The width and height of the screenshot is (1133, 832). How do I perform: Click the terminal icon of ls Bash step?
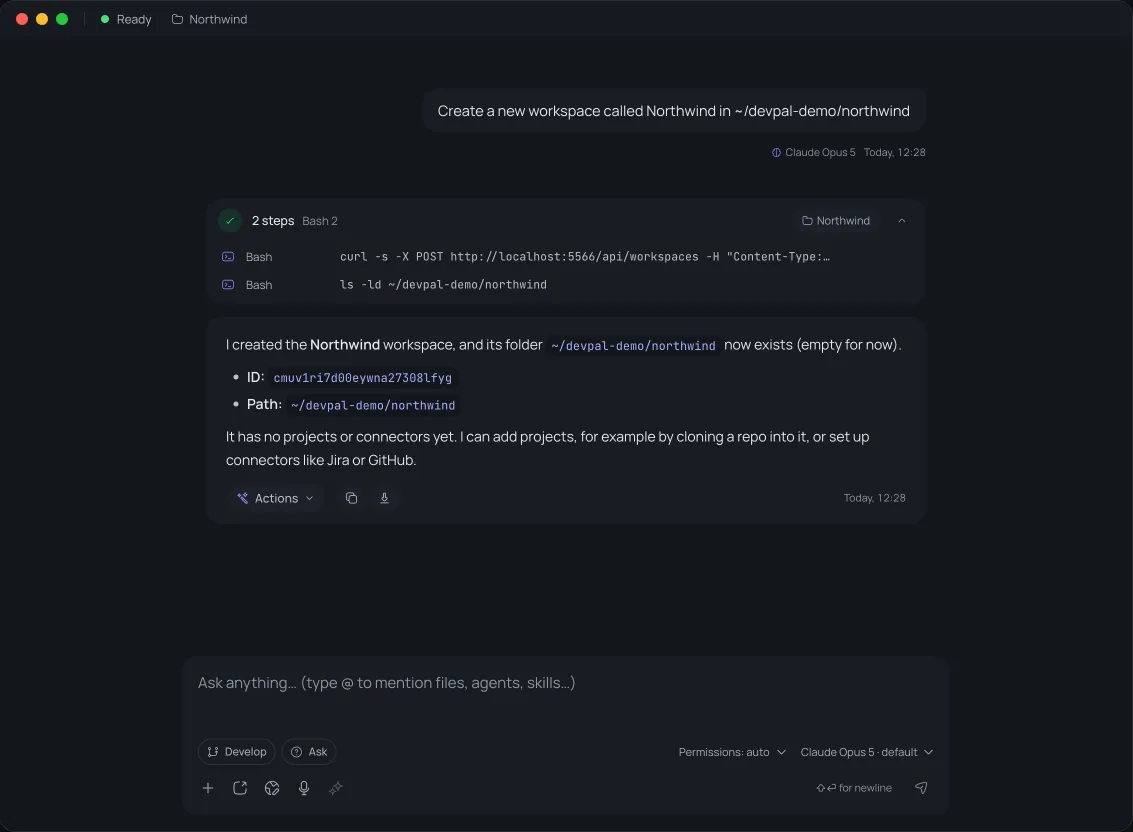pyautogui.click(x=228, y=285)
